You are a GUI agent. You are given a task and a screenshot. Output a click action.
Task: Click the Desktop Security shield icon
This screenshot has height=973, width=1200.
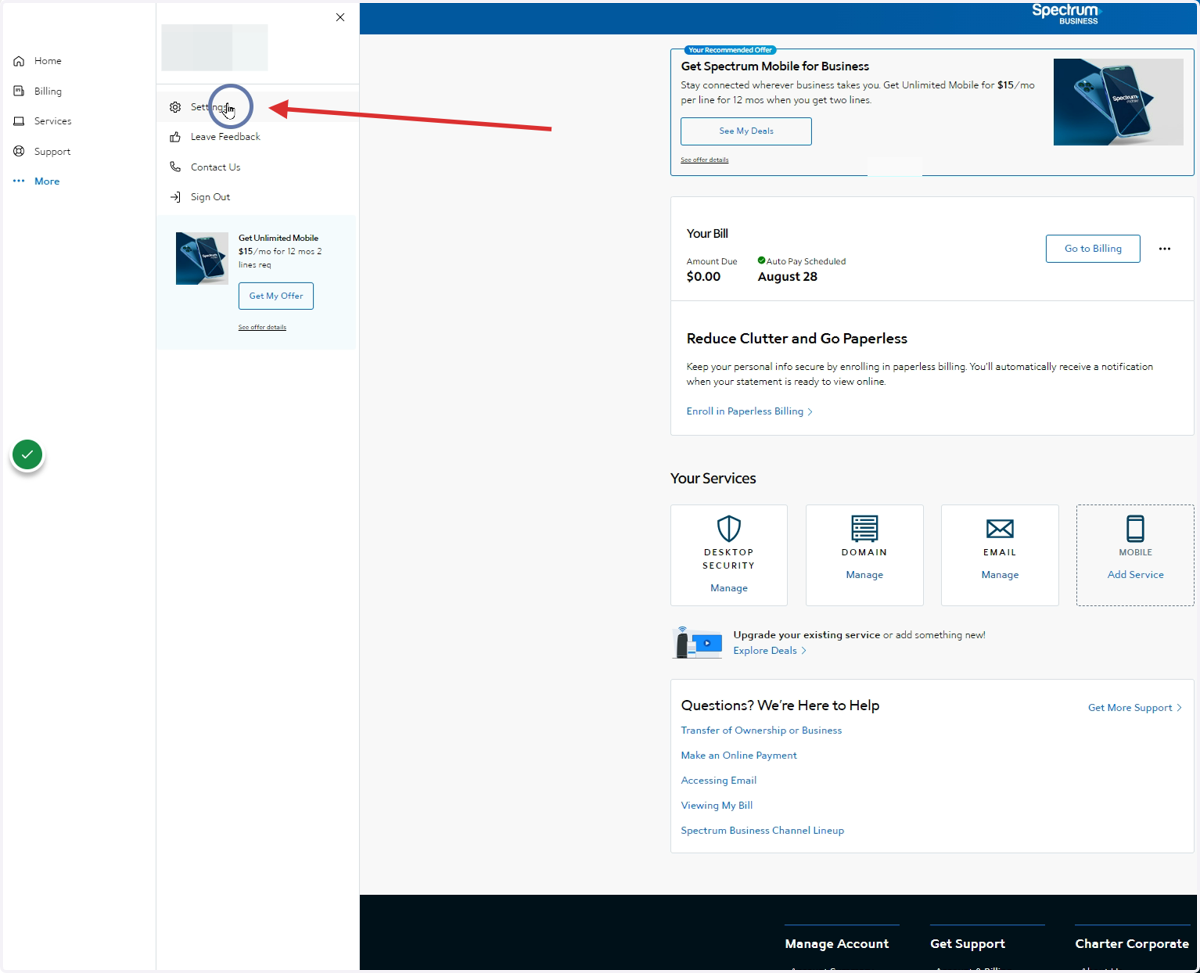pyautogui.click(x=729, y=528)
